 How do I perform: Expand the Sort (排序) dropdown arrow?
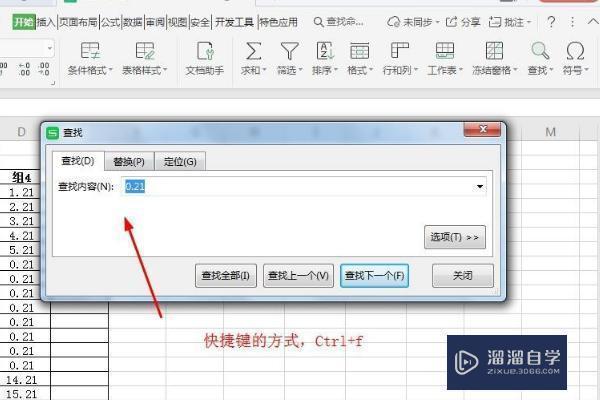click(x=336, y=70)
